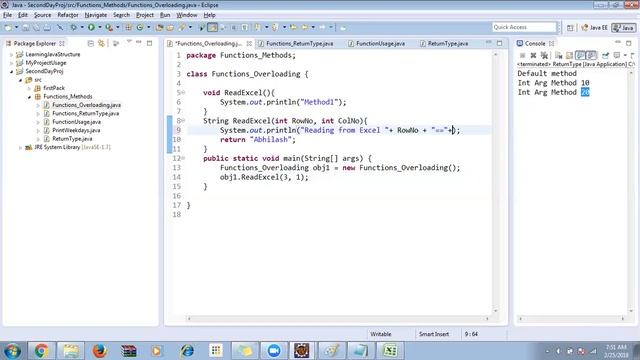Click the New file toolbar icon
This screenshot has width=640, height=360.
point(8,27)
